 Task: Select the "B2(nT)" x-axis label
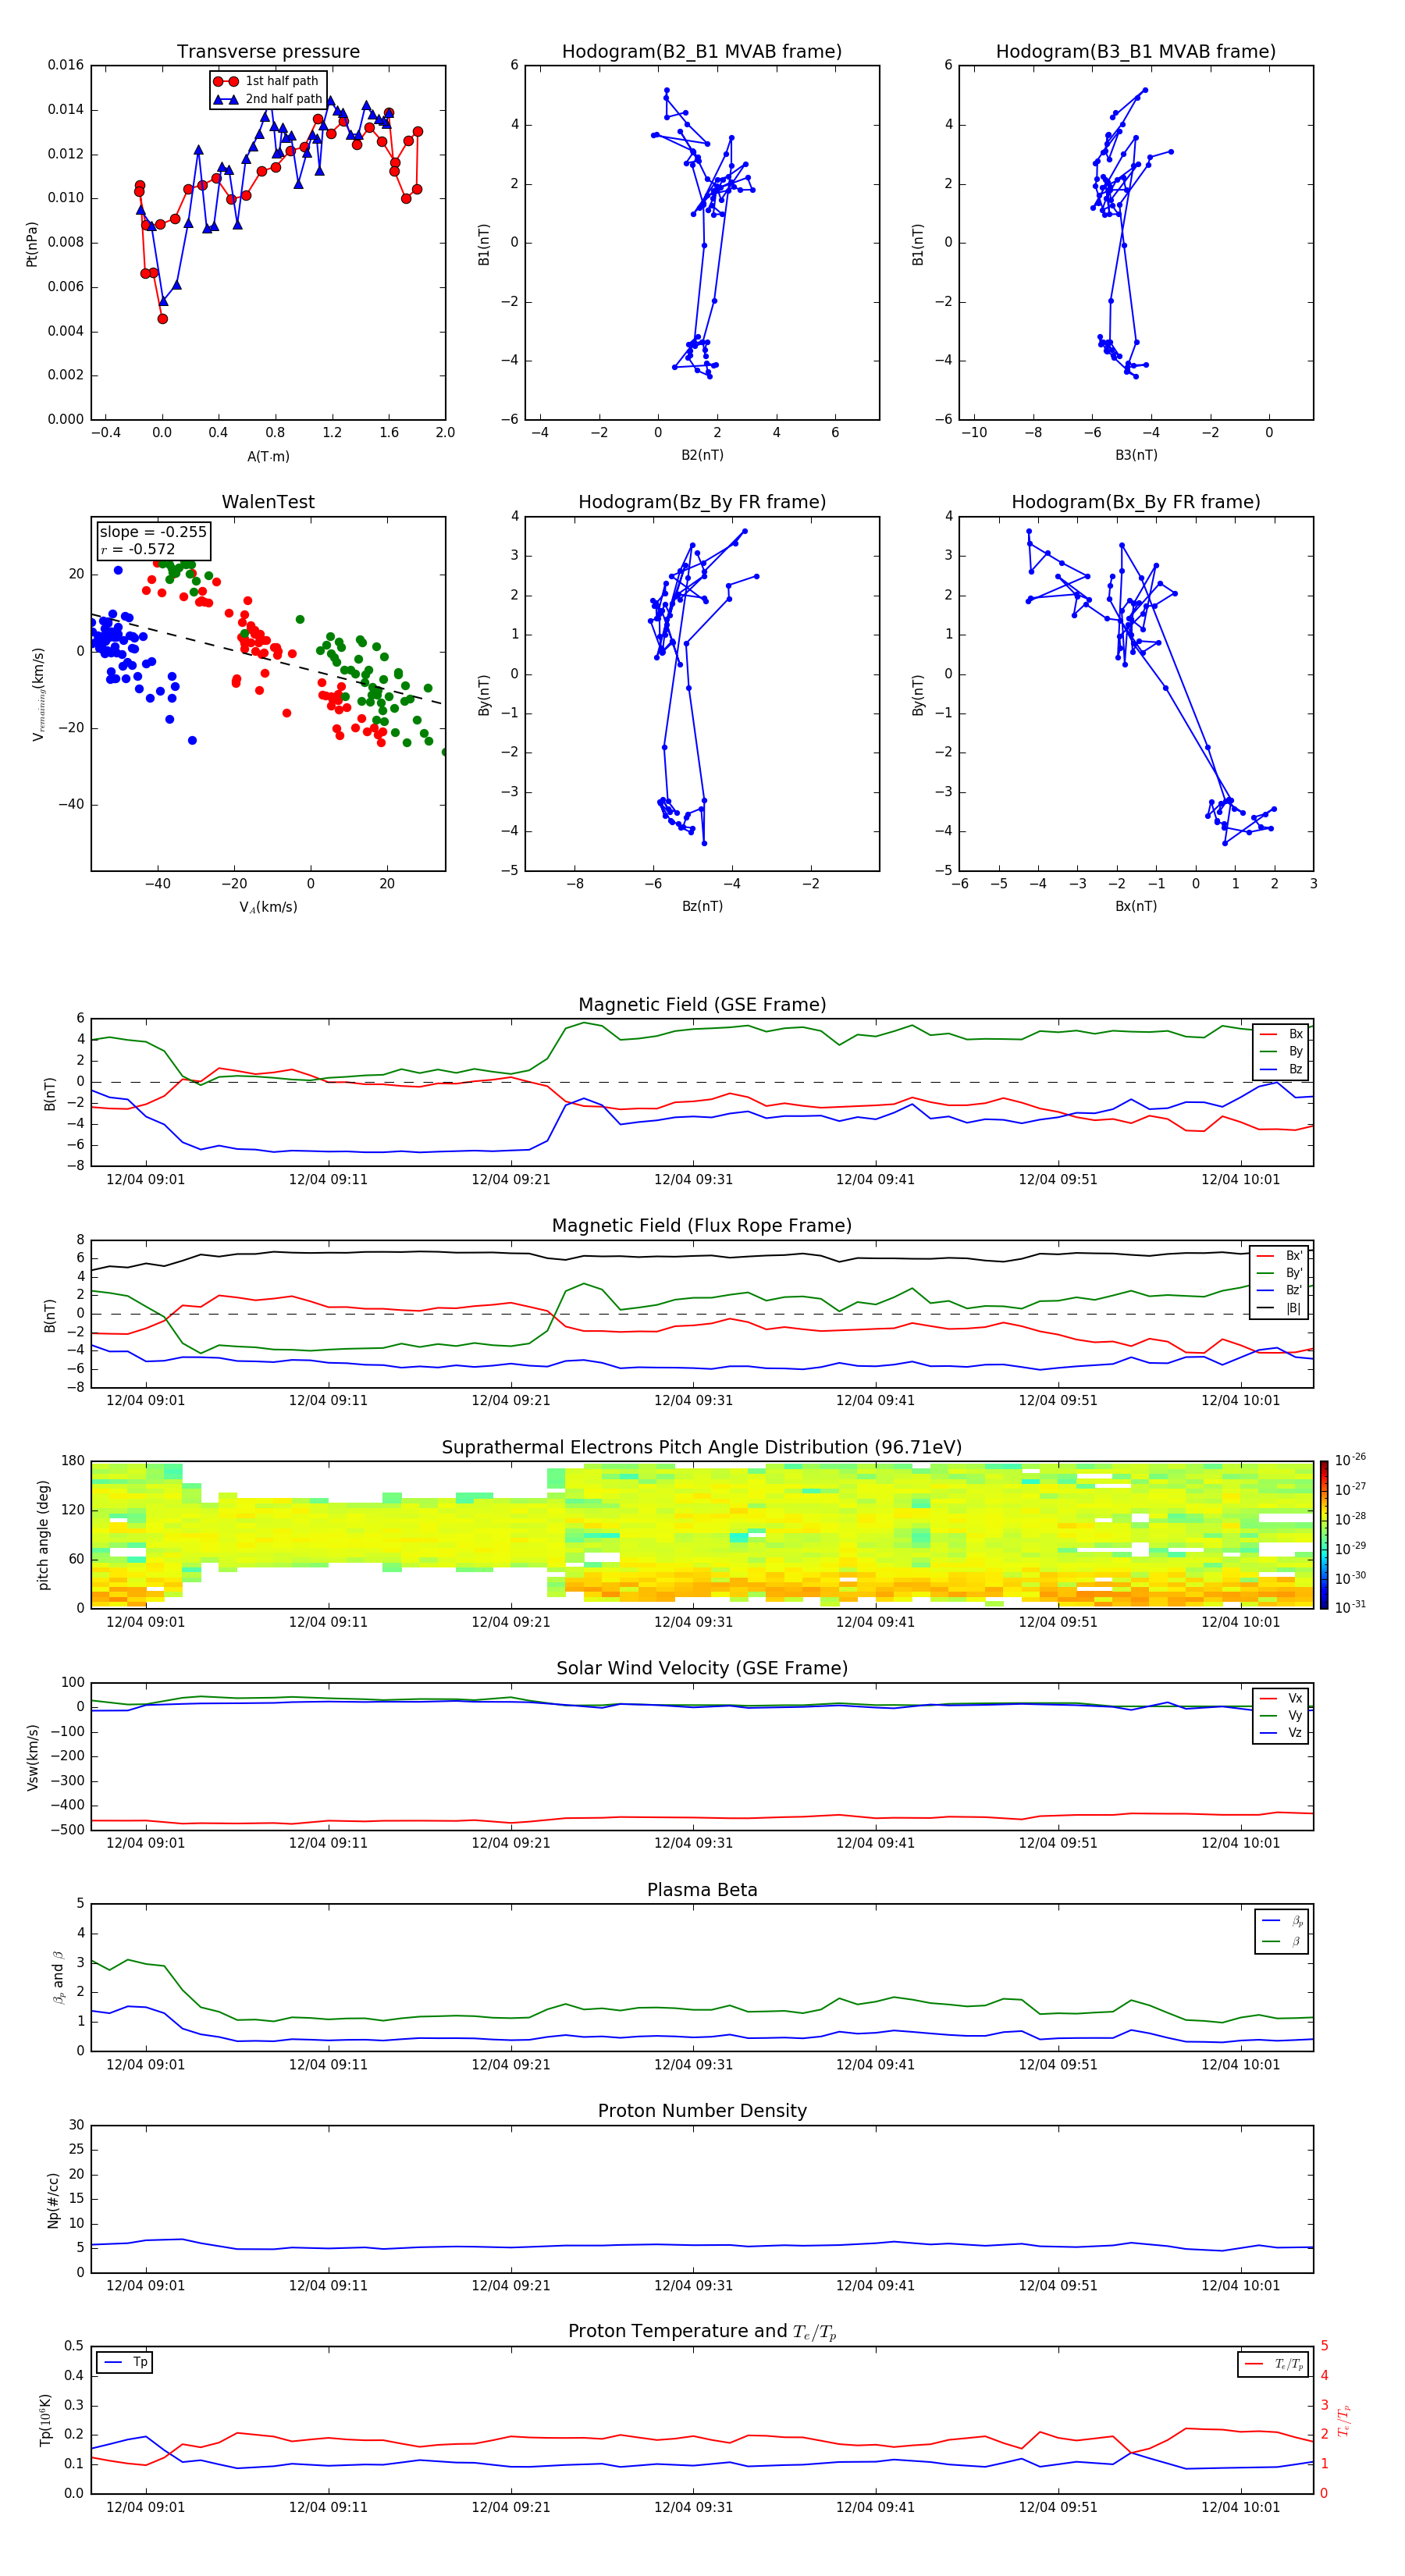click(702, 455)
